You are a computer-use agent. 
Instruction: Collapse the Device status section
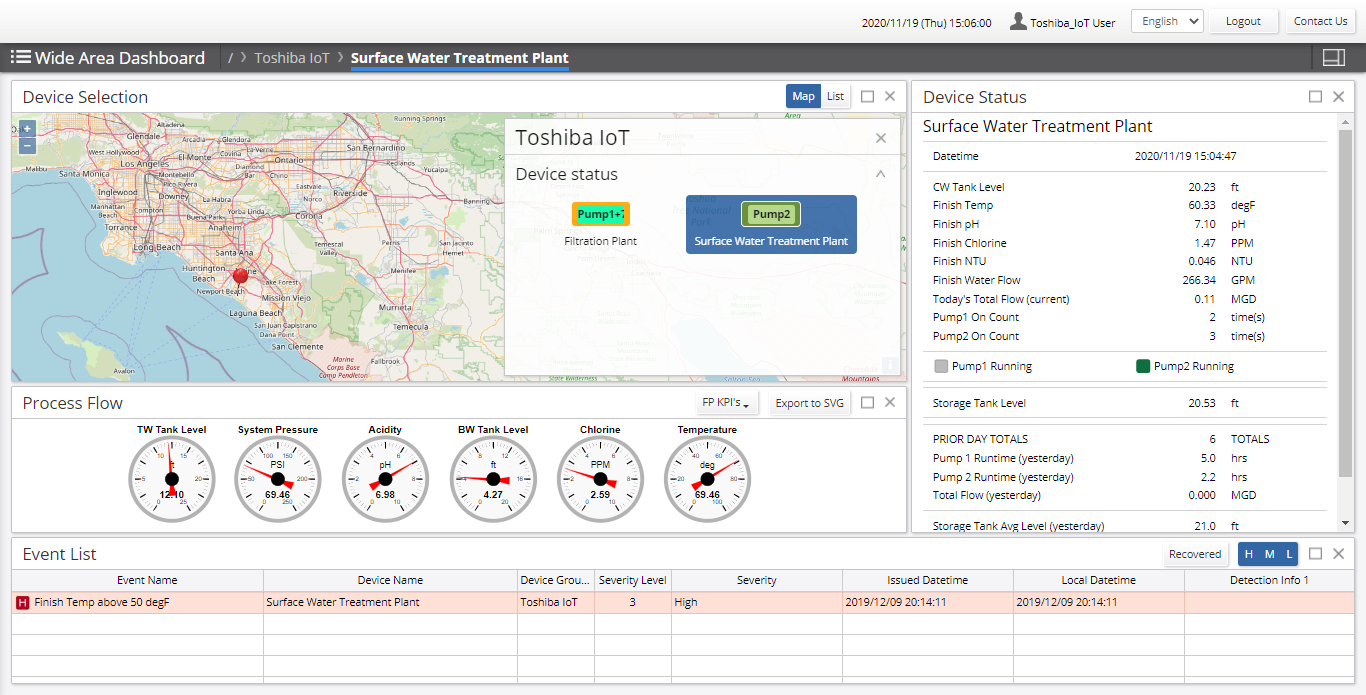click(880, 174)
